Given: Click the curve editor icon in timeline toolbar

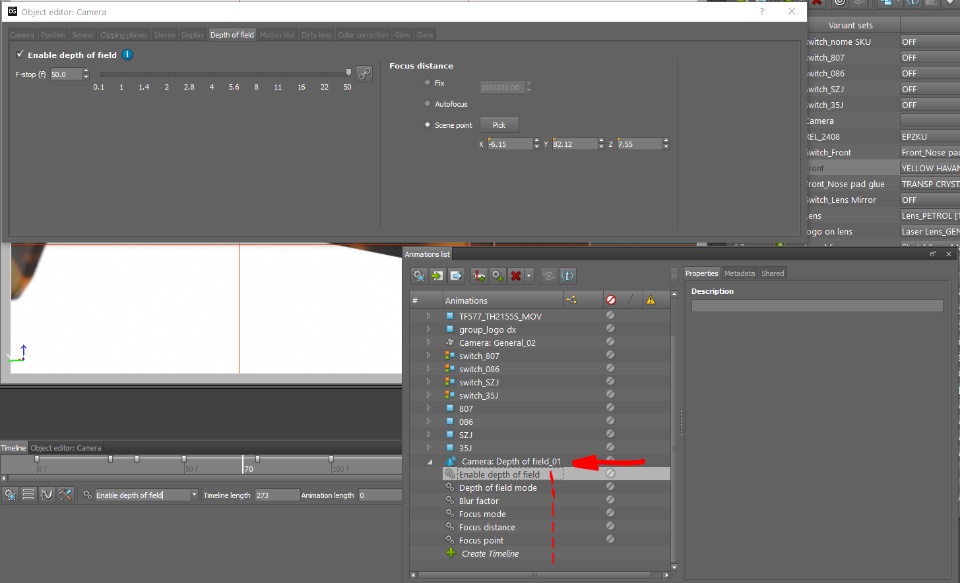Looking at the screenshot, I should click(x=46, y=494).
